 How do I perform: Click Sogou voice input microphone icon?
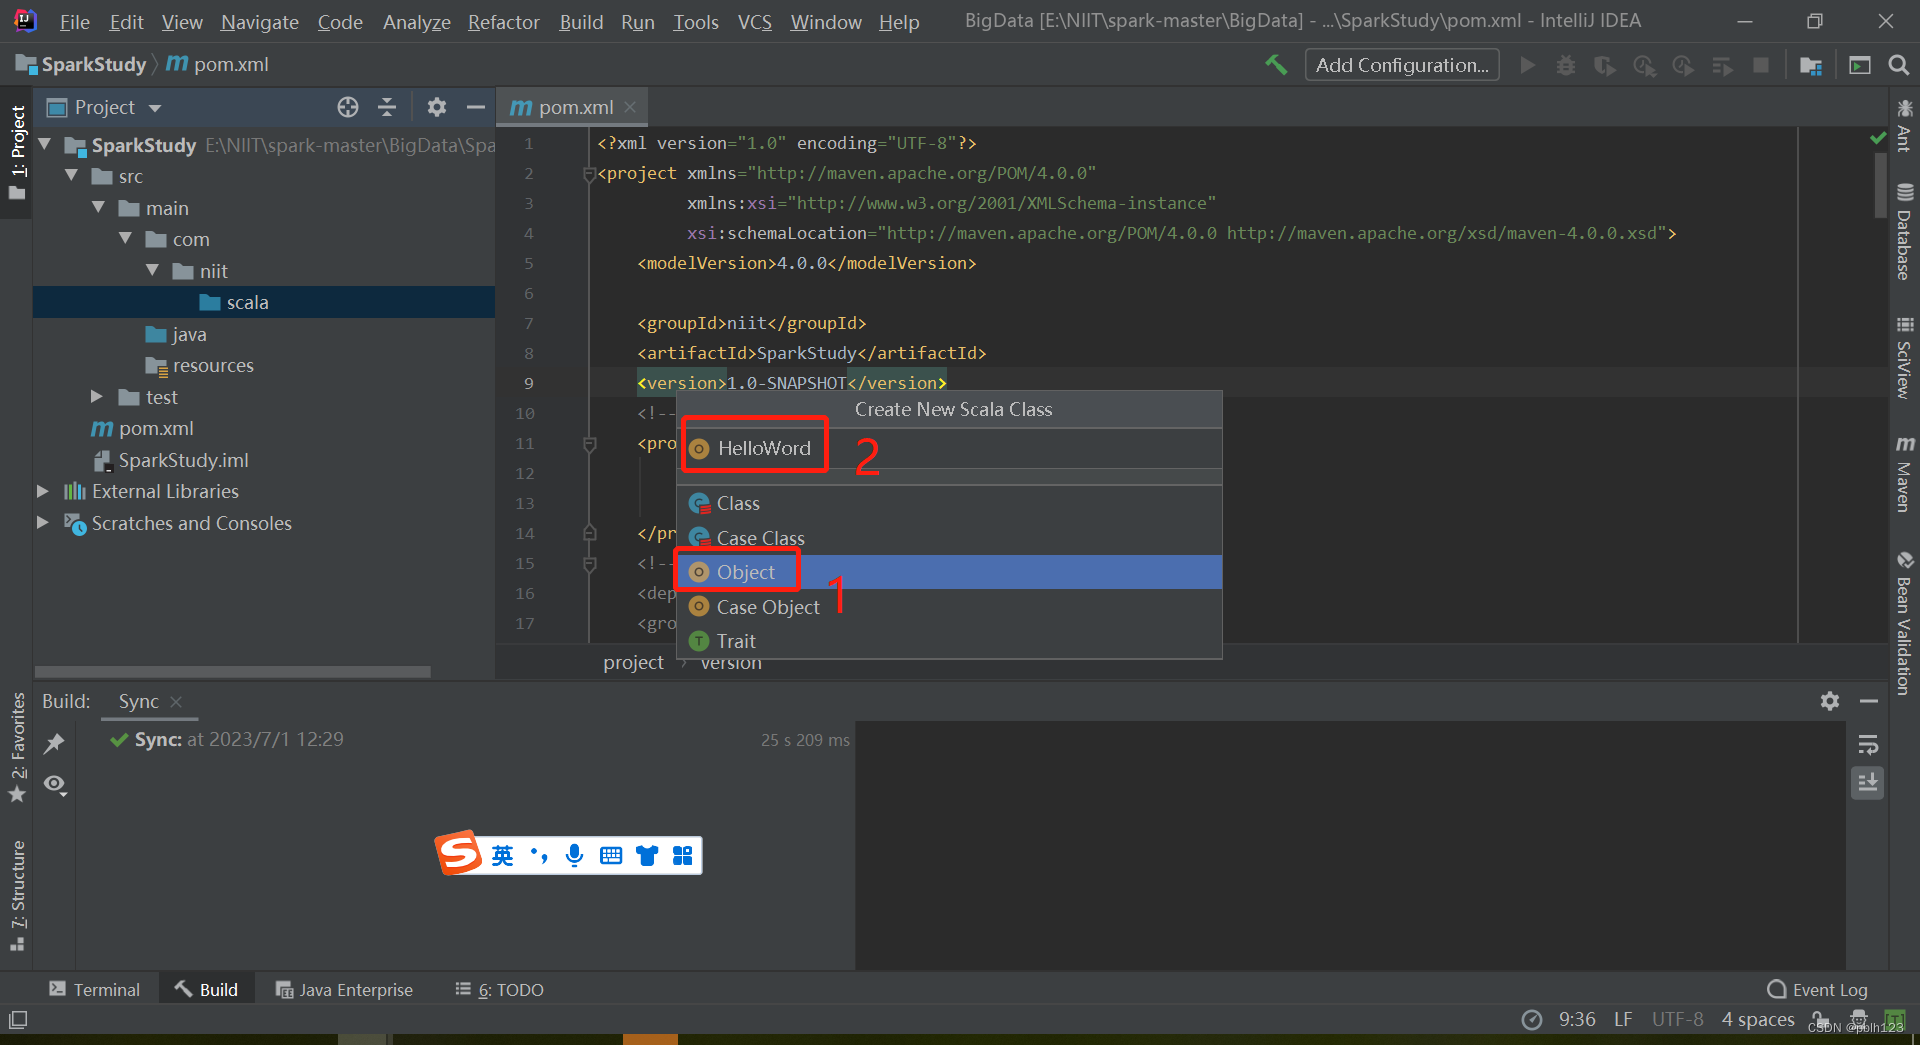coord(574,855)
